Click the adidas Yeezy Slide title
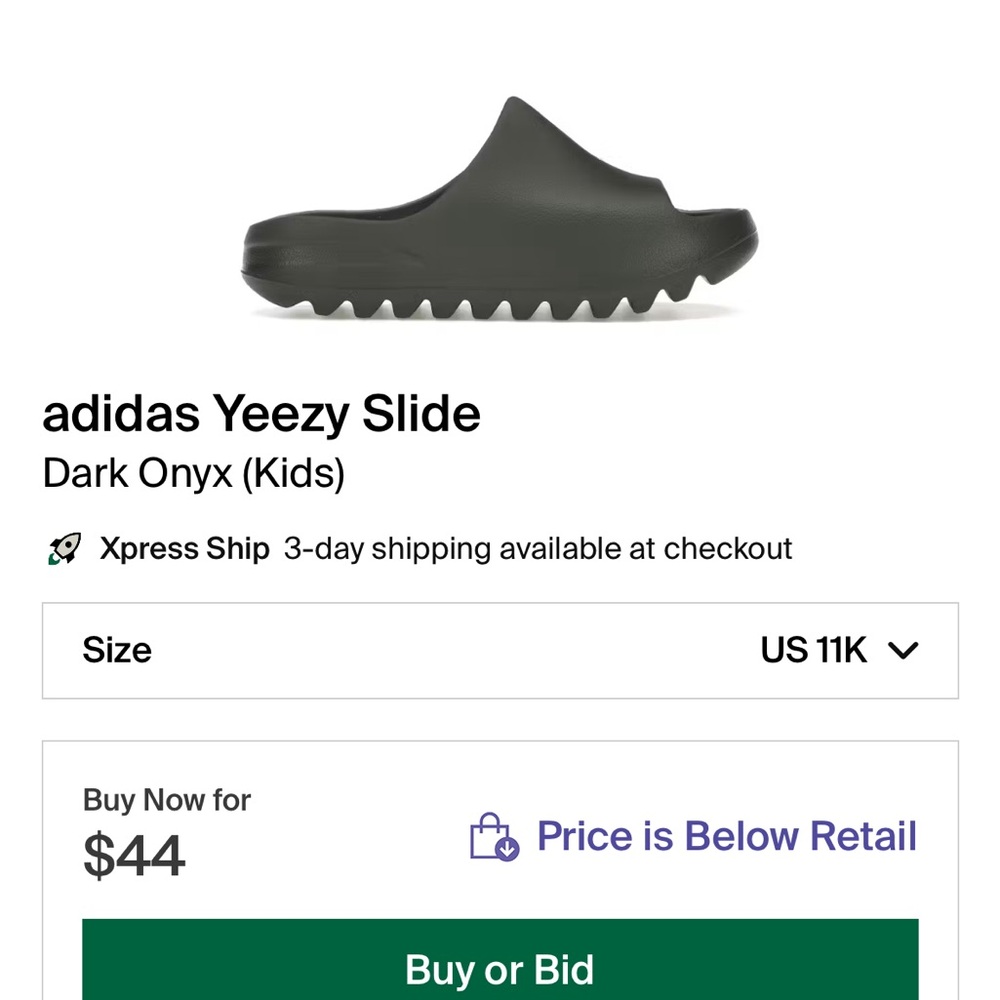 coord(262,413)
